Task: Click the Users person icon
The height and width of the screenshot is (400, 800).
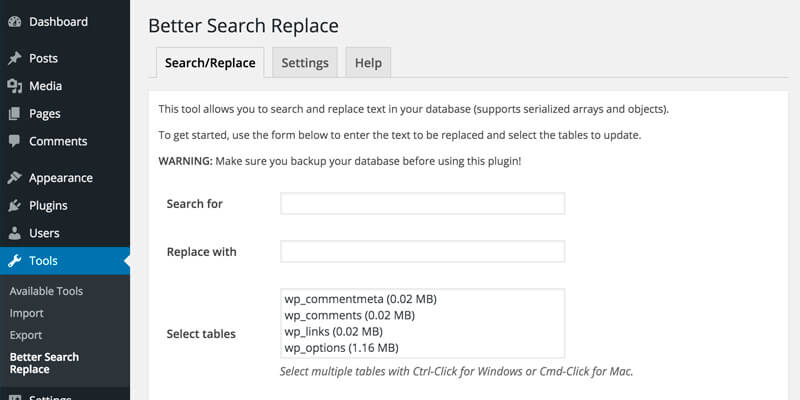Action: (x=14, y=234)
